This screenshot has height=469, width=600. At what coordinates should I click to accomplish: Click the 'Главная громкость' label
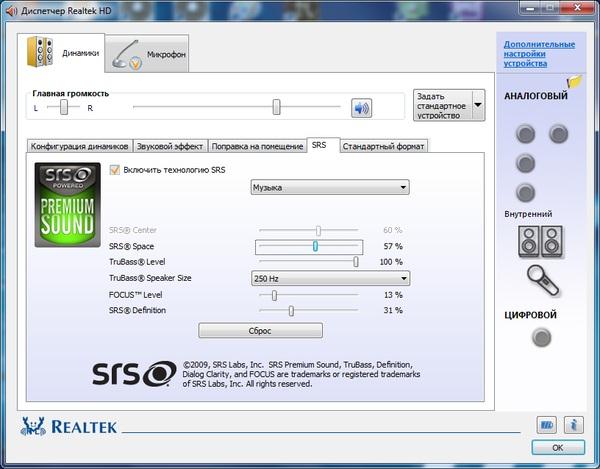coord(71,93)
